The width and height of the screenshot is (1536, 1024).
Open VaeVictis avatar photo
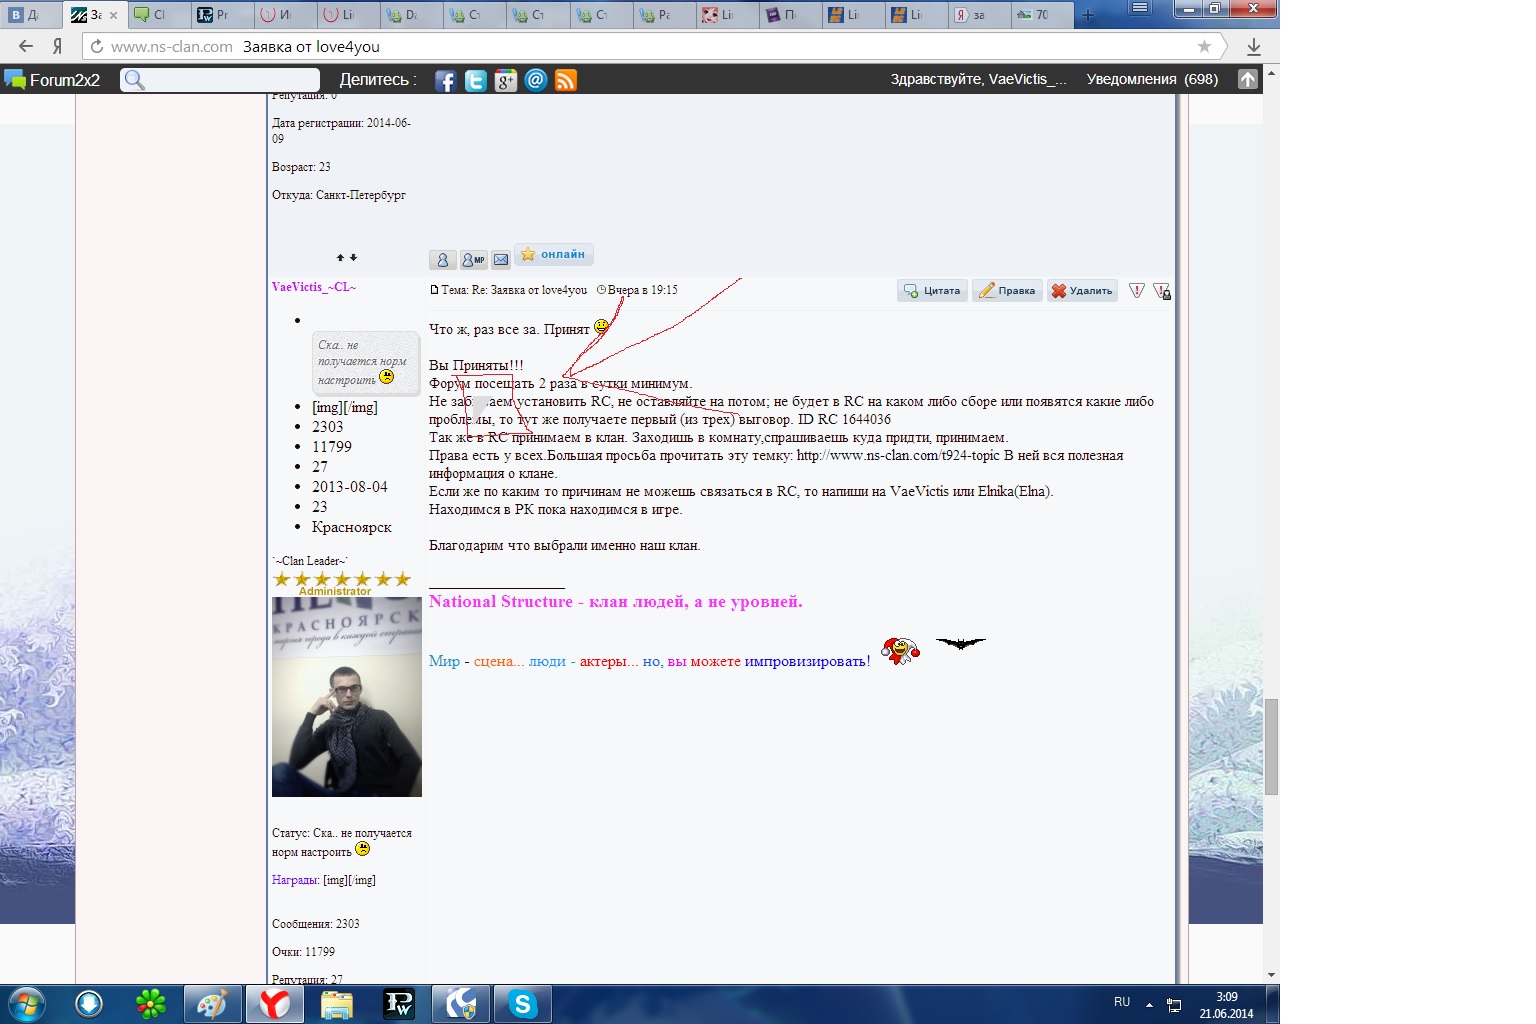point(347,697)
